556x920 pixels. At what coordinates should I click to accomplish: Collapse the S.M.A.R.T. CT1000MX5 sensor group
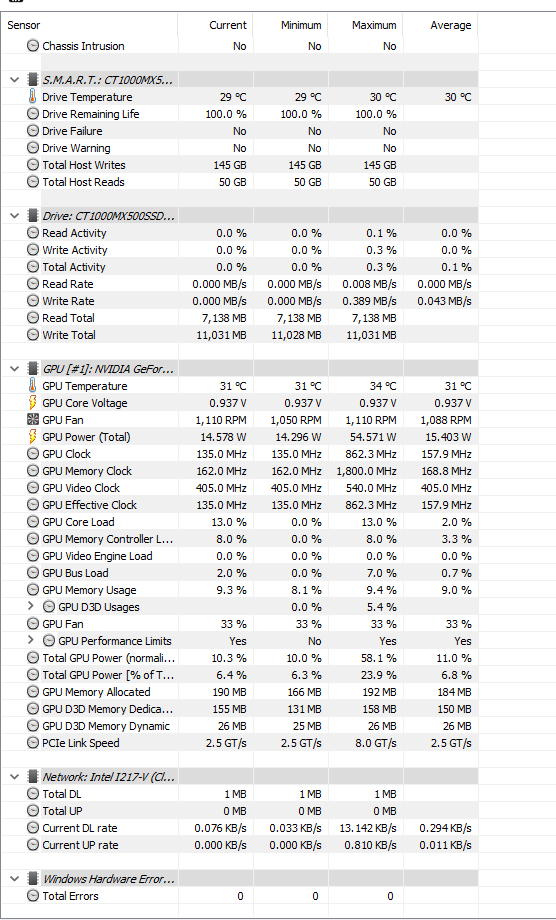(x=15, y=80)
